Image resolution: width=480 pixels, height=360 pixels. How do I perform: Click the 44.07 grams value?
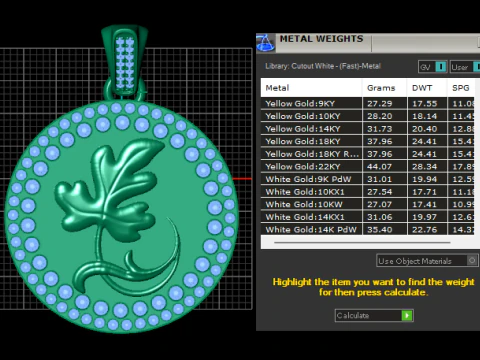(380, 167)
